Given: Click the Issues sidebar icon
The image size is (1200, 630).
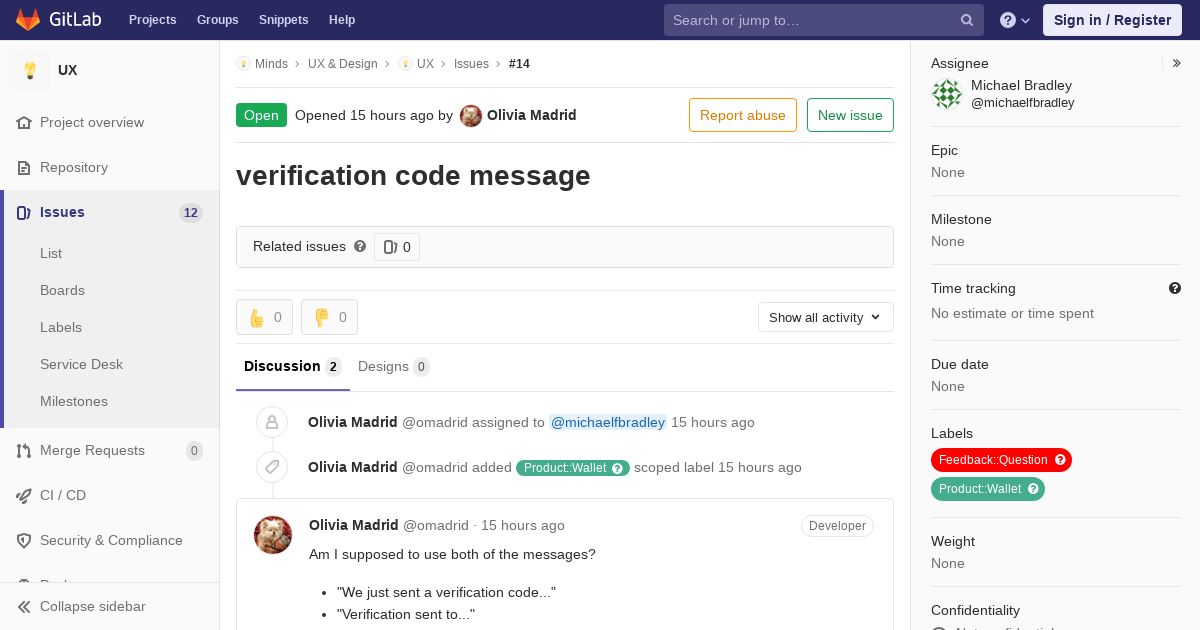Looking at the screenshot, I should coord(24,212).
